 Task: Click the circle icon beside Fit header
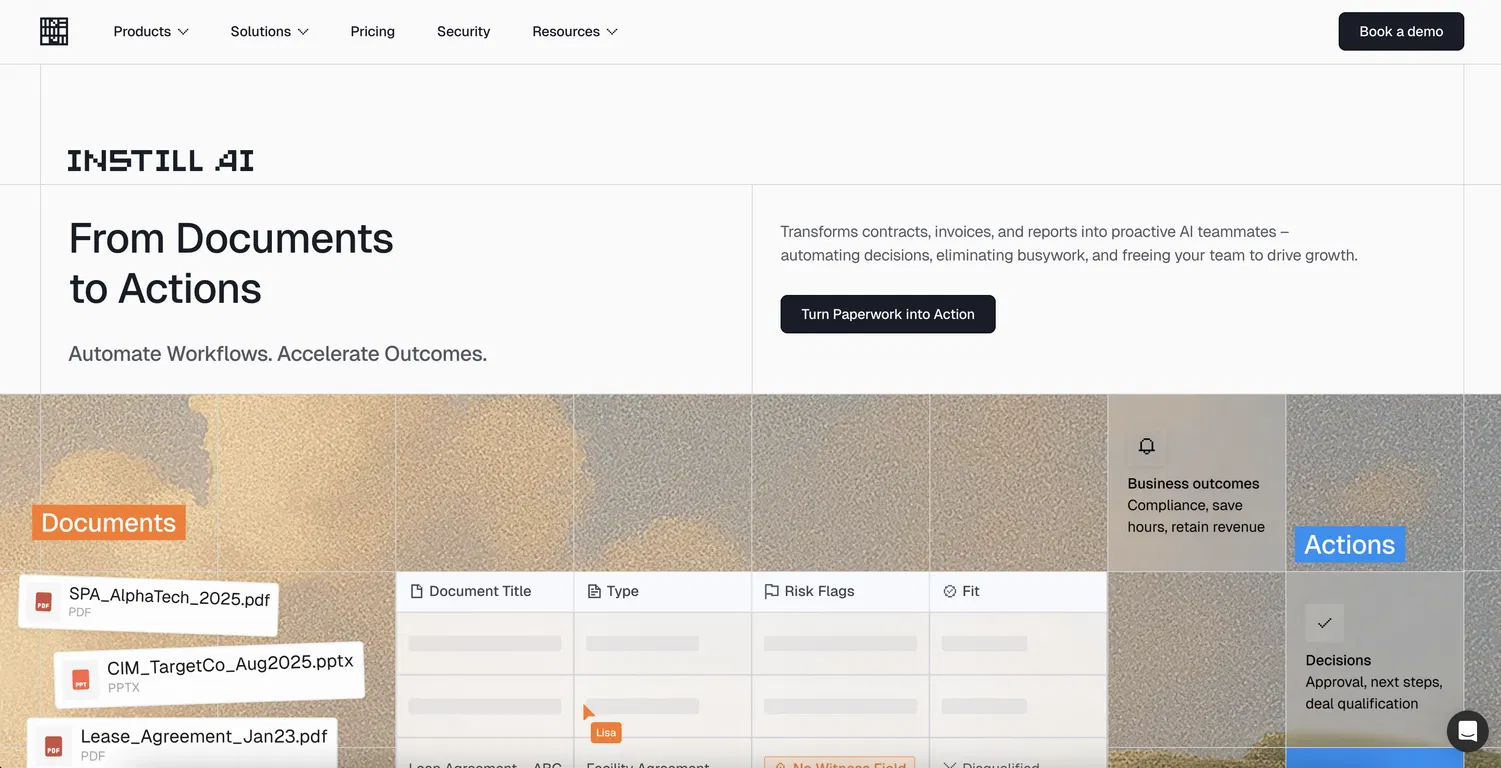pos(950,591)
